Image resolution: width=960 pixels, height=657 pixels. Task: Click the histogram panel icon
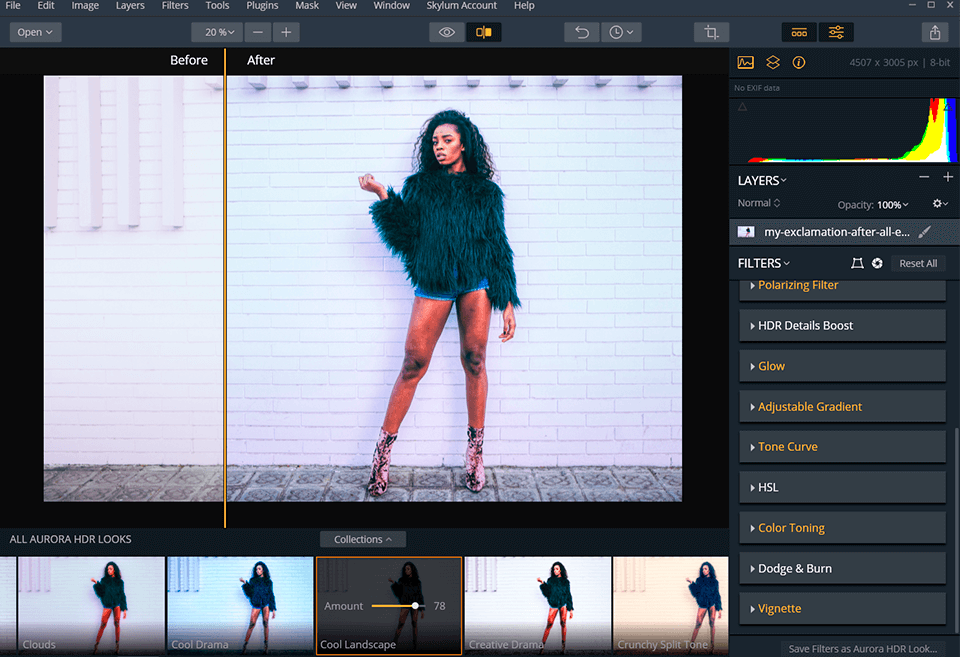(x=745, y=62)
